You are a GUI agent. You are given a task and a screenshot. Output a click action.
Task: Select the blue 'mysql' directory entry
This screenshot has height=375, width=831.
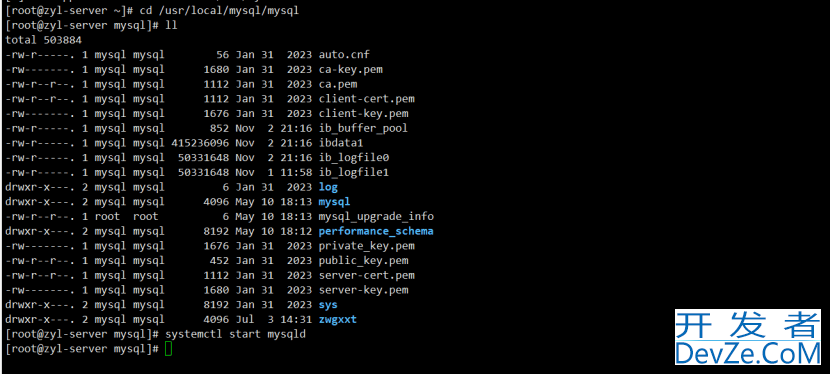point(334,202)
